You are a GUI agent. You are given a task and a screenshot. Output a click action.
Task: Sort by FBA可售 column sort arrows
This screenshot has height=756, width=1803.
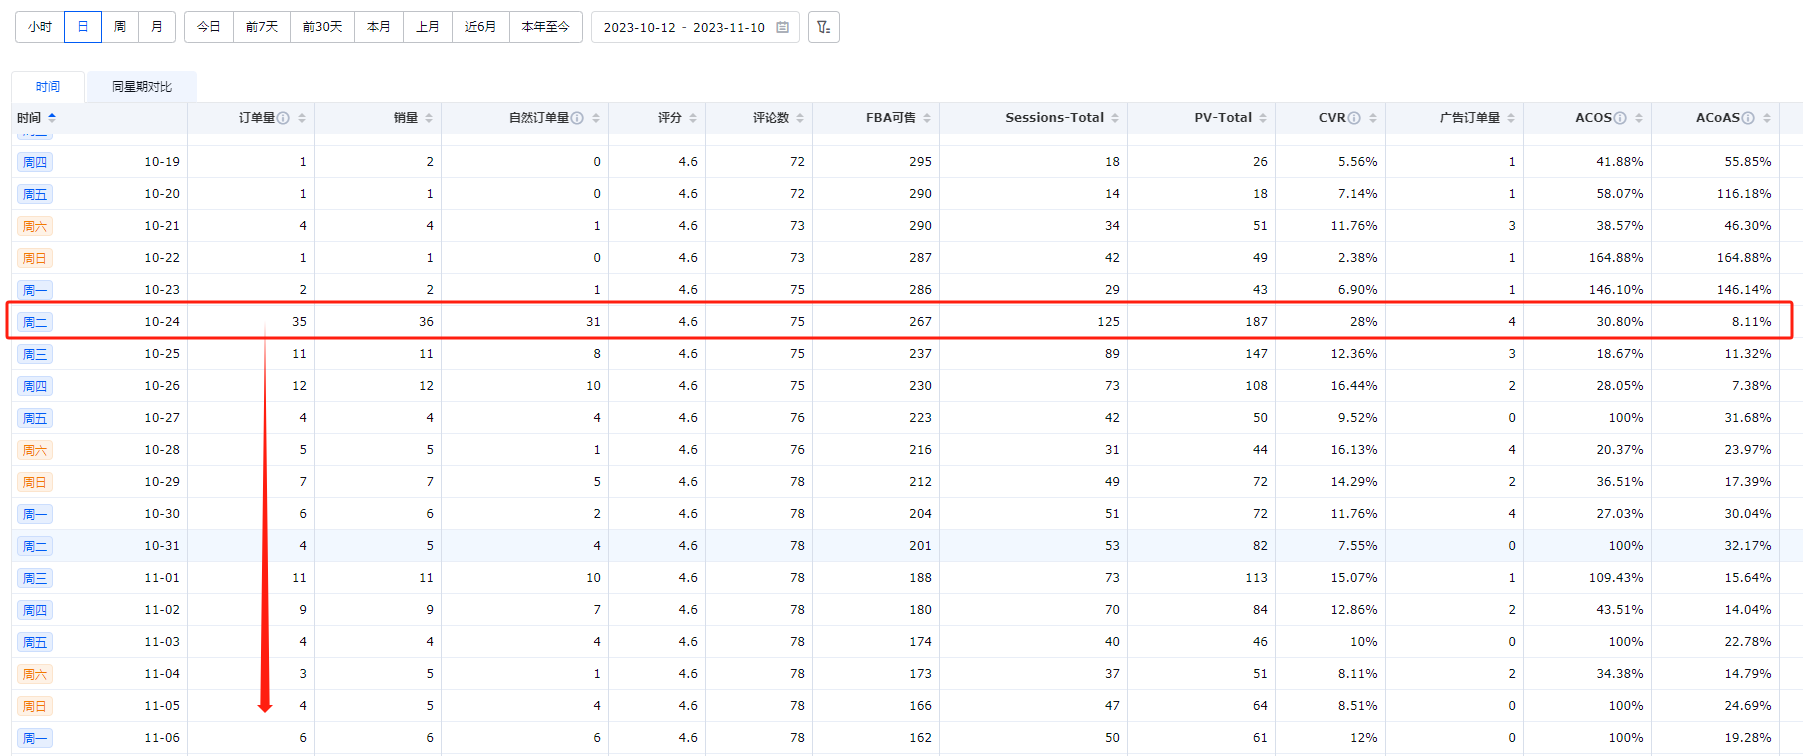tap(927, 118)
